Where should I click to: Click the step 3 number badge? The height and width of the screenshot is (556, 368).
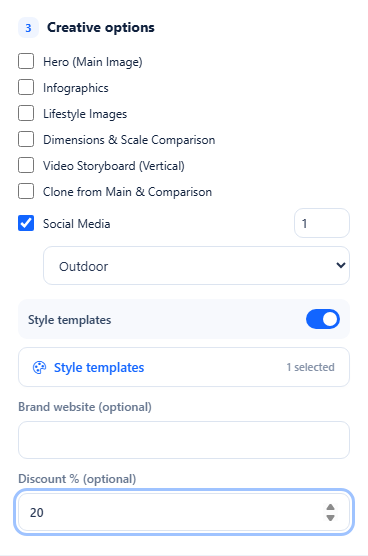(28, 28)
